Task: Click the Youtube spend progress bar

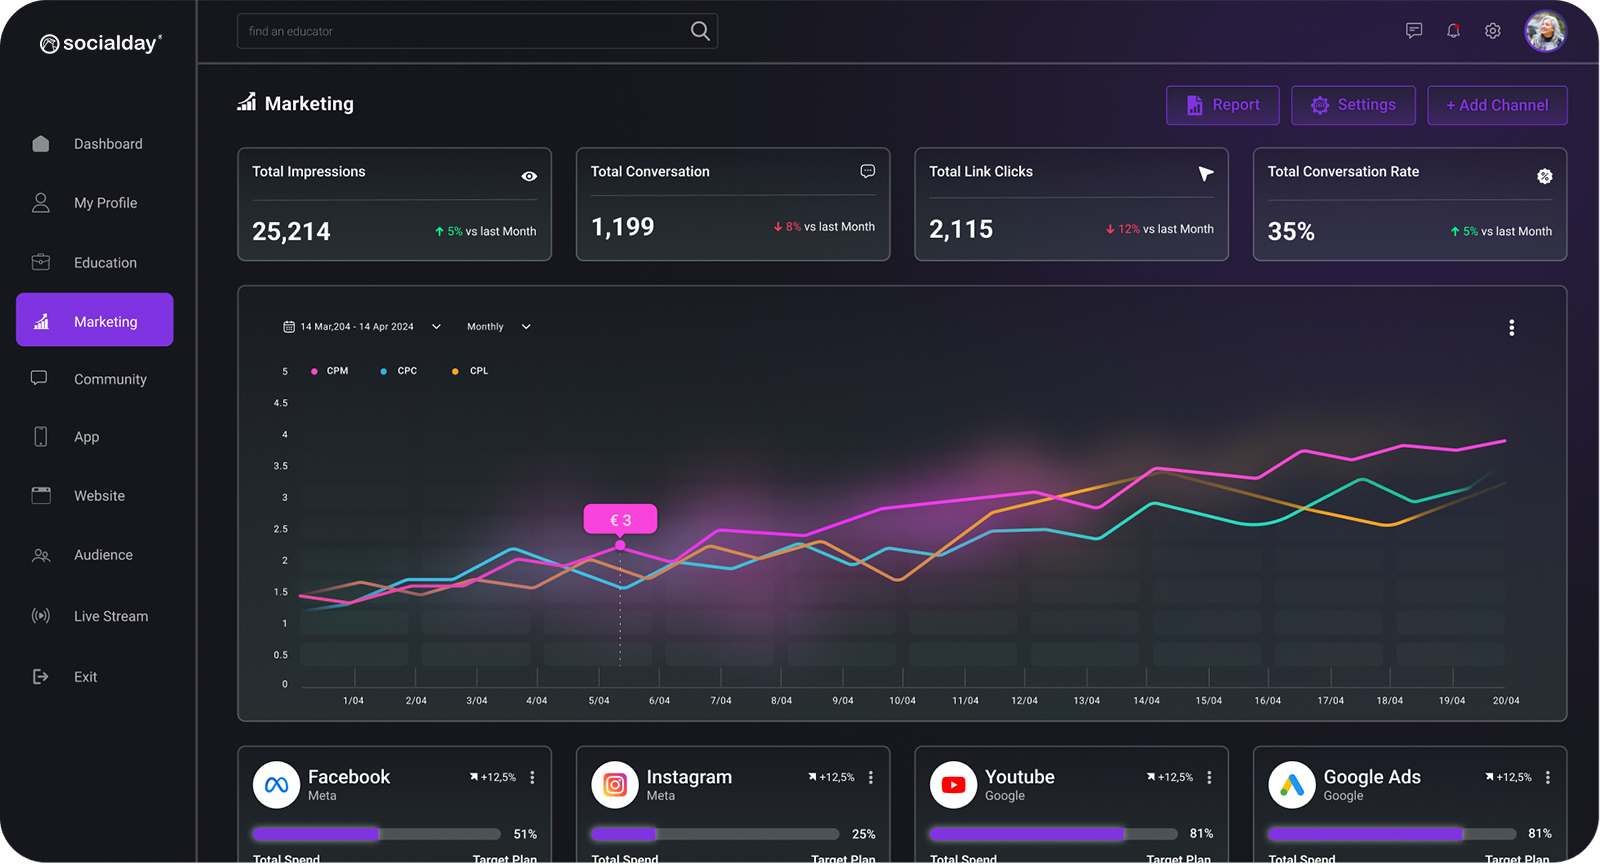Action: [x=1053, y=834]
